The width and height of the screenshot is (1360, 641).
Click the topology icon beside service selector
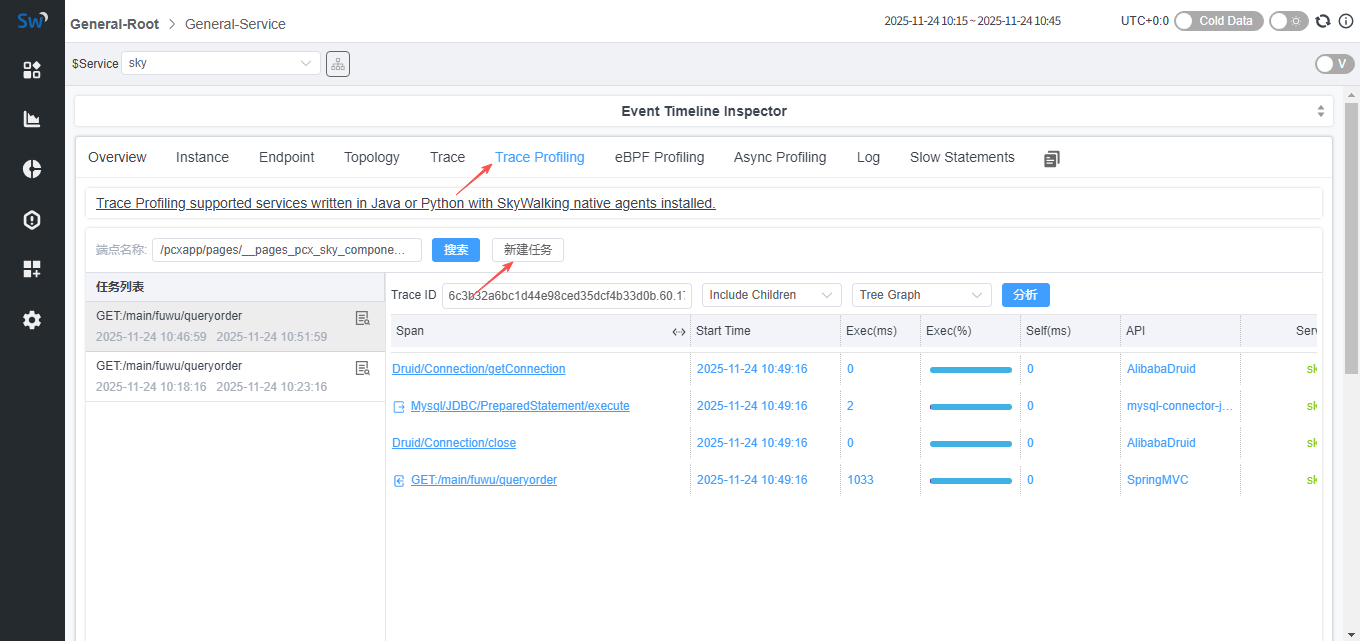(338, 63)
